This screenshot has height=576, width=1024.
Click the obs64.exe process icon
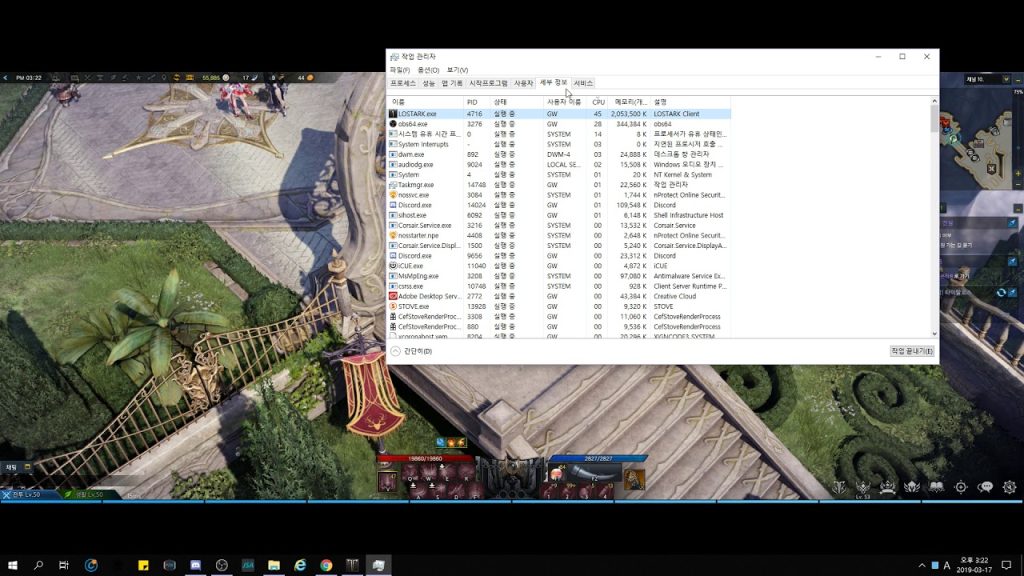[393, 124]
